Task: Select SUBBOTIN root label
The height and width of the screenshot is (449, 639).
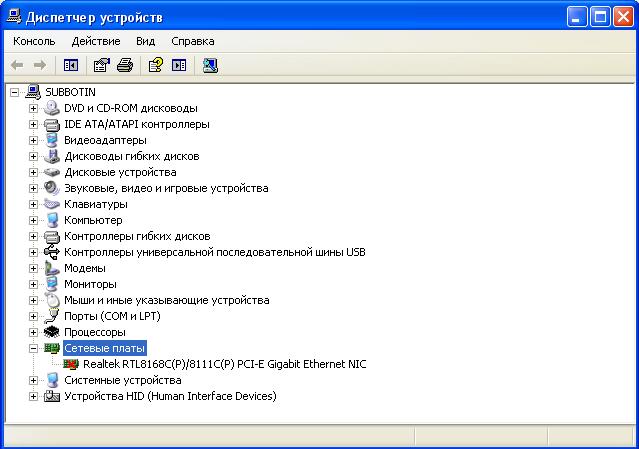Action: click(x=71, y=92)
